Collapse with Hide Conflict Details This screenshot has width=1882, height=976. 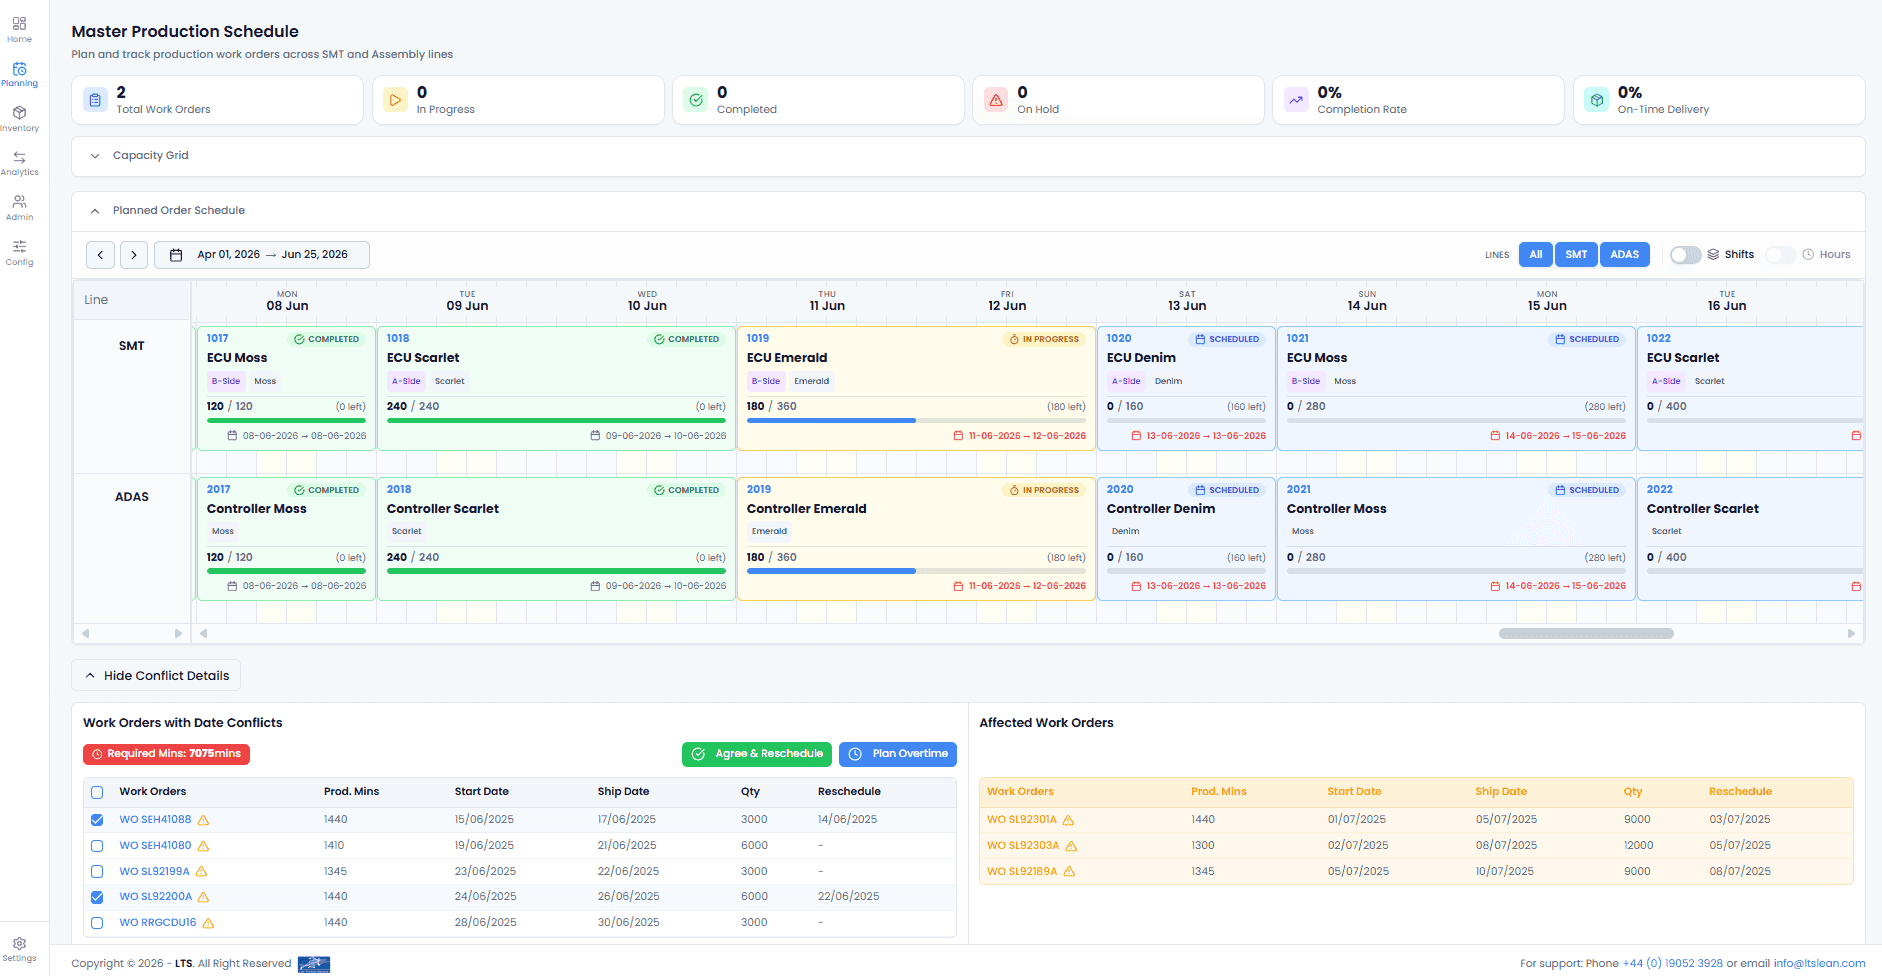tap(156, 676)
